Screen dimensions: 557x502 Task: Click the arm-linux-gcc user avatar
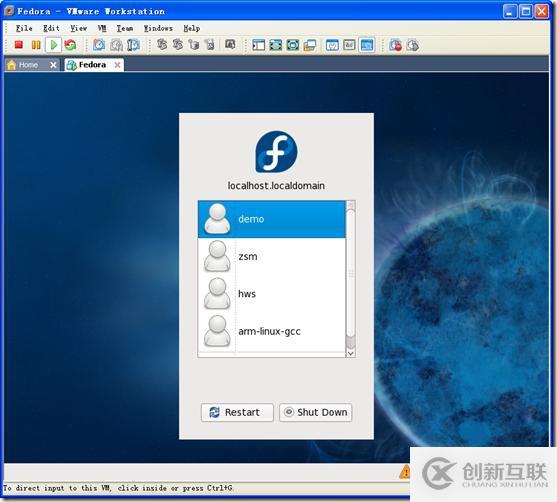[217, 331]
